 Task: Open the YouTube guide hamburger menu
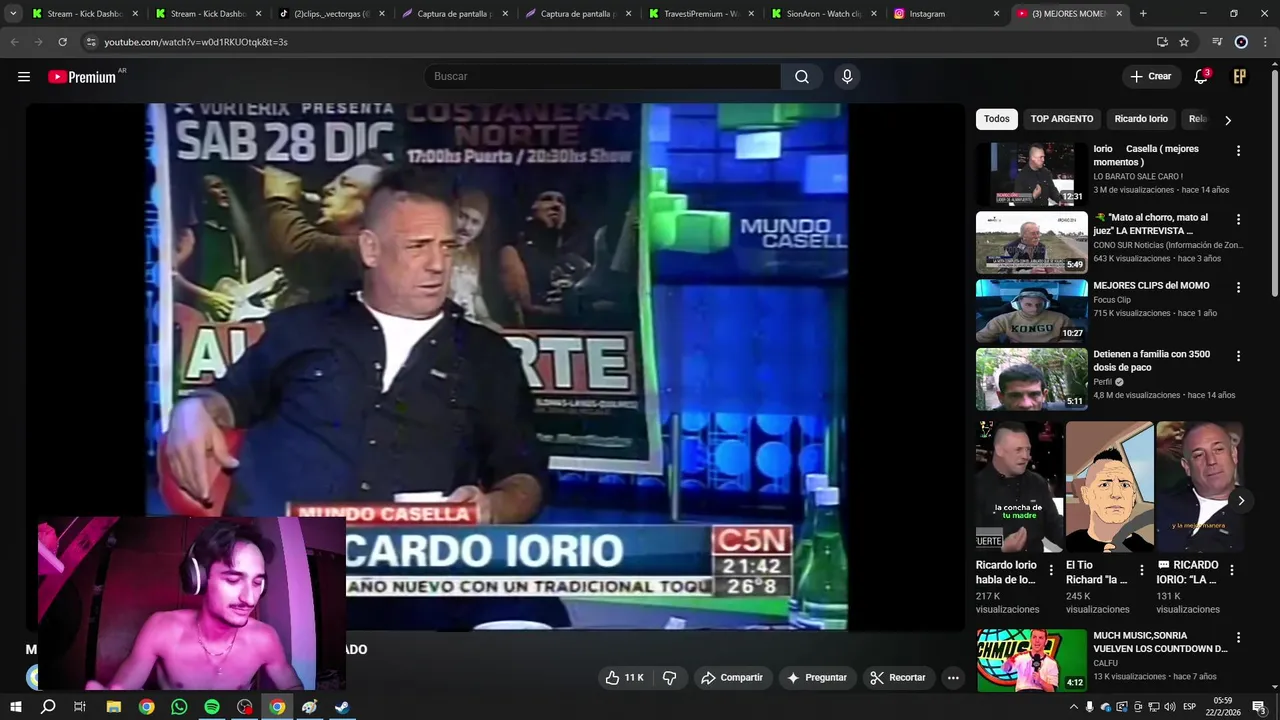(x=24, y=77)
